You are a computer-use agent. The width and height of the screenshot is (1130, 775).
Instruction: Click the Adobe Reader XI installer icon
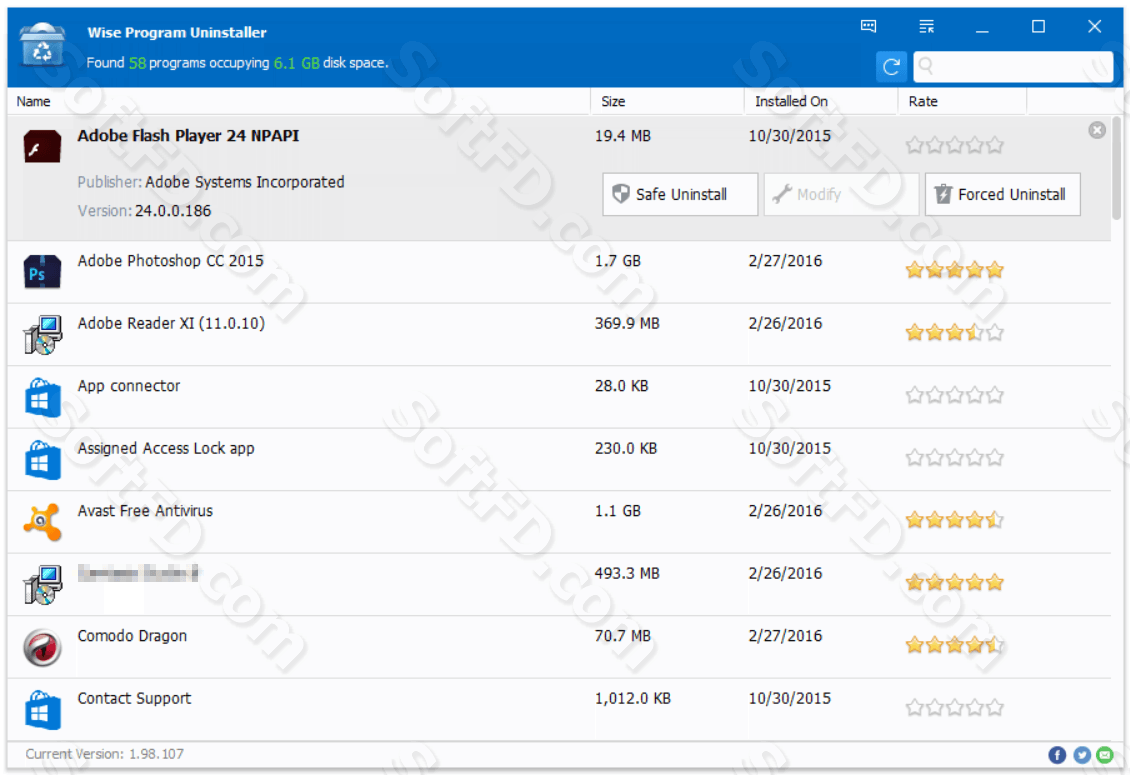coord(42,335)
